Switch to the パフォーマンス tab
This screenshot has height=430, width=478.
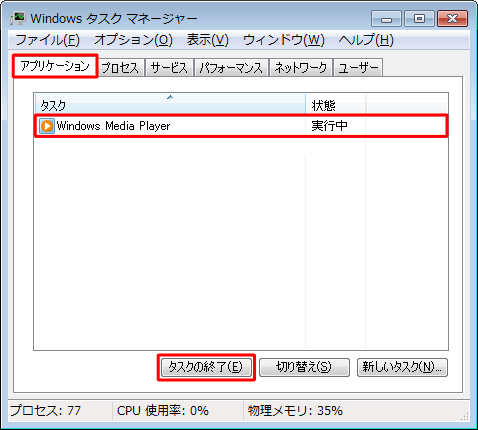pyautogui.click(x=231, y=68)
